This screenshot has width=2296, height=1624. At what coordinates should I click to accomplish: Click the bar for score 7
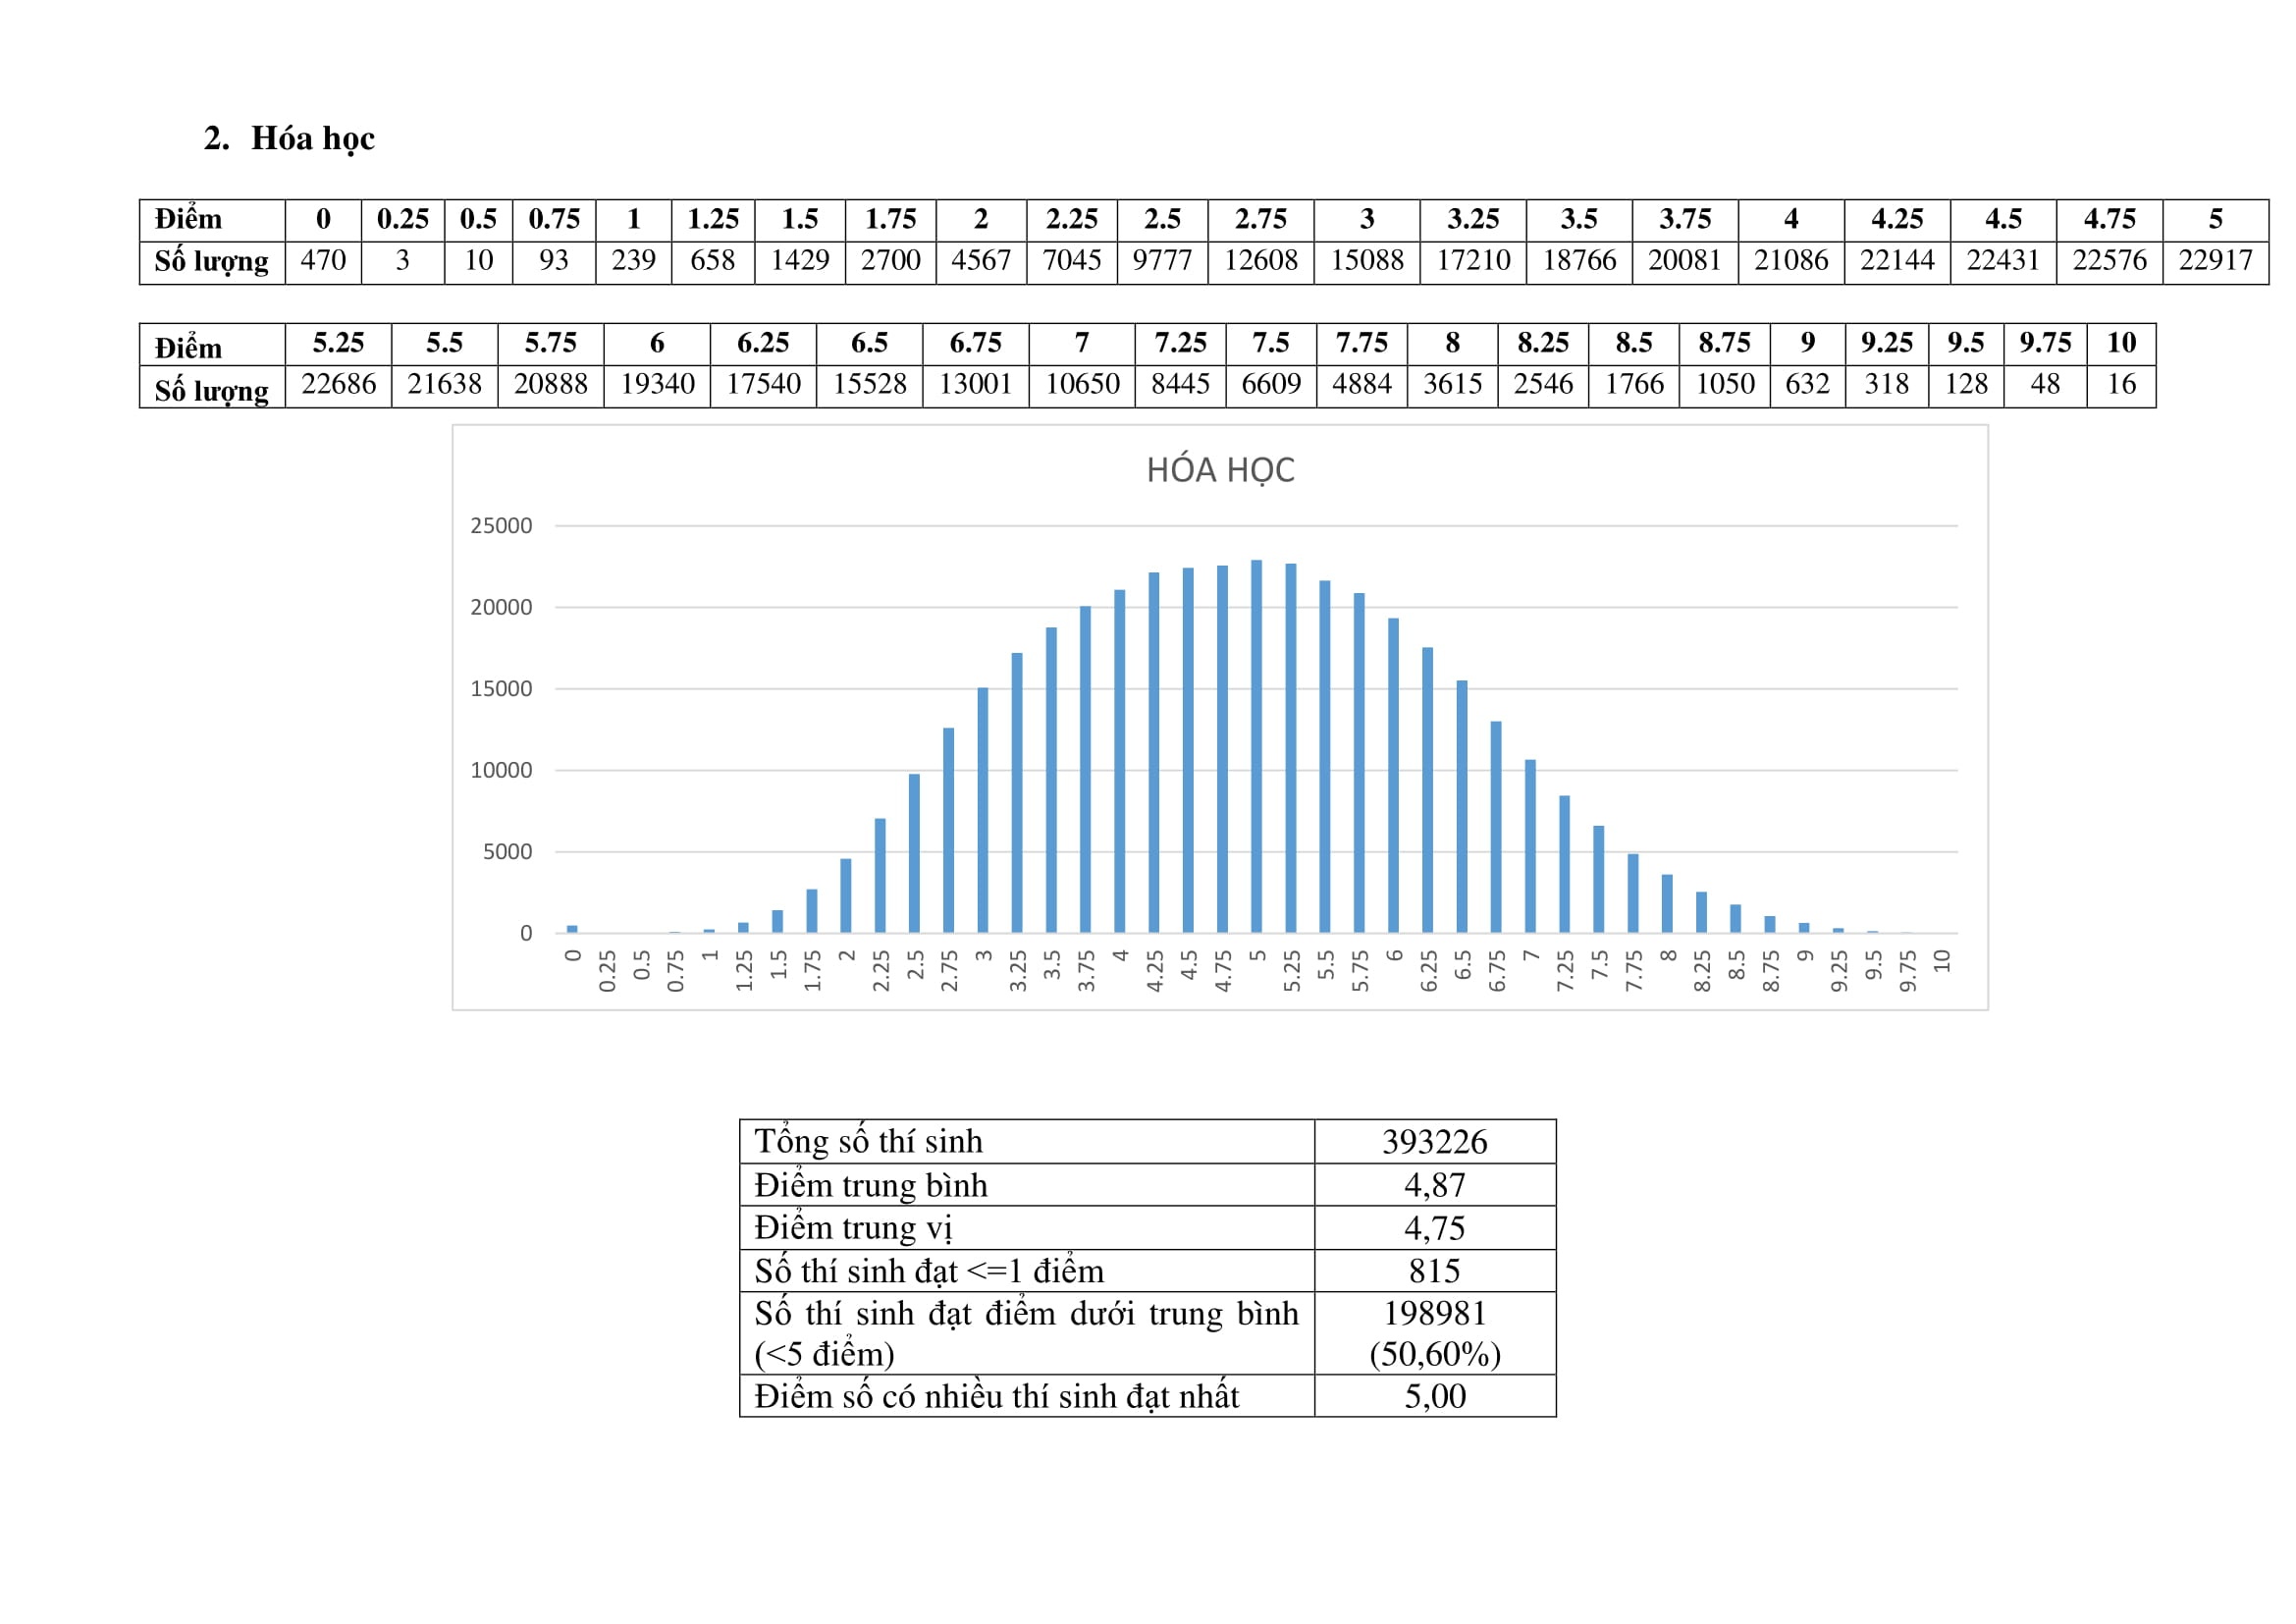(x=1530, y=846)
